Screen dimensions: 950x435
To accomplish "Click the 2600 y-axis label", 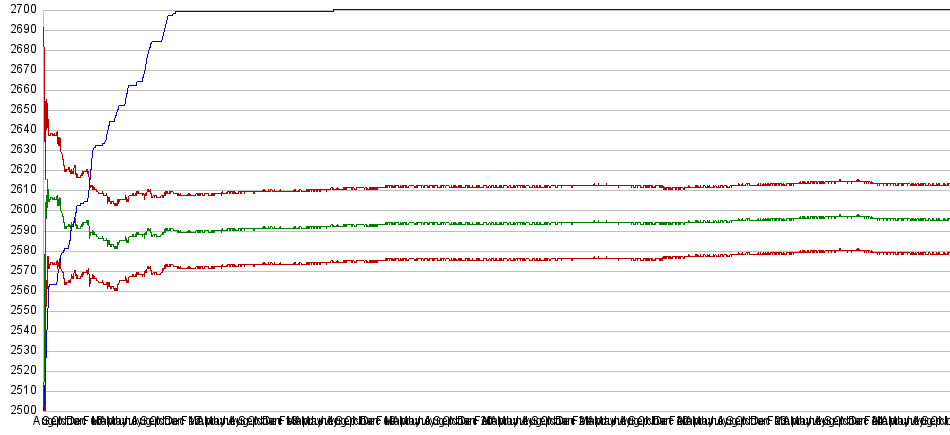I will 20,210.
